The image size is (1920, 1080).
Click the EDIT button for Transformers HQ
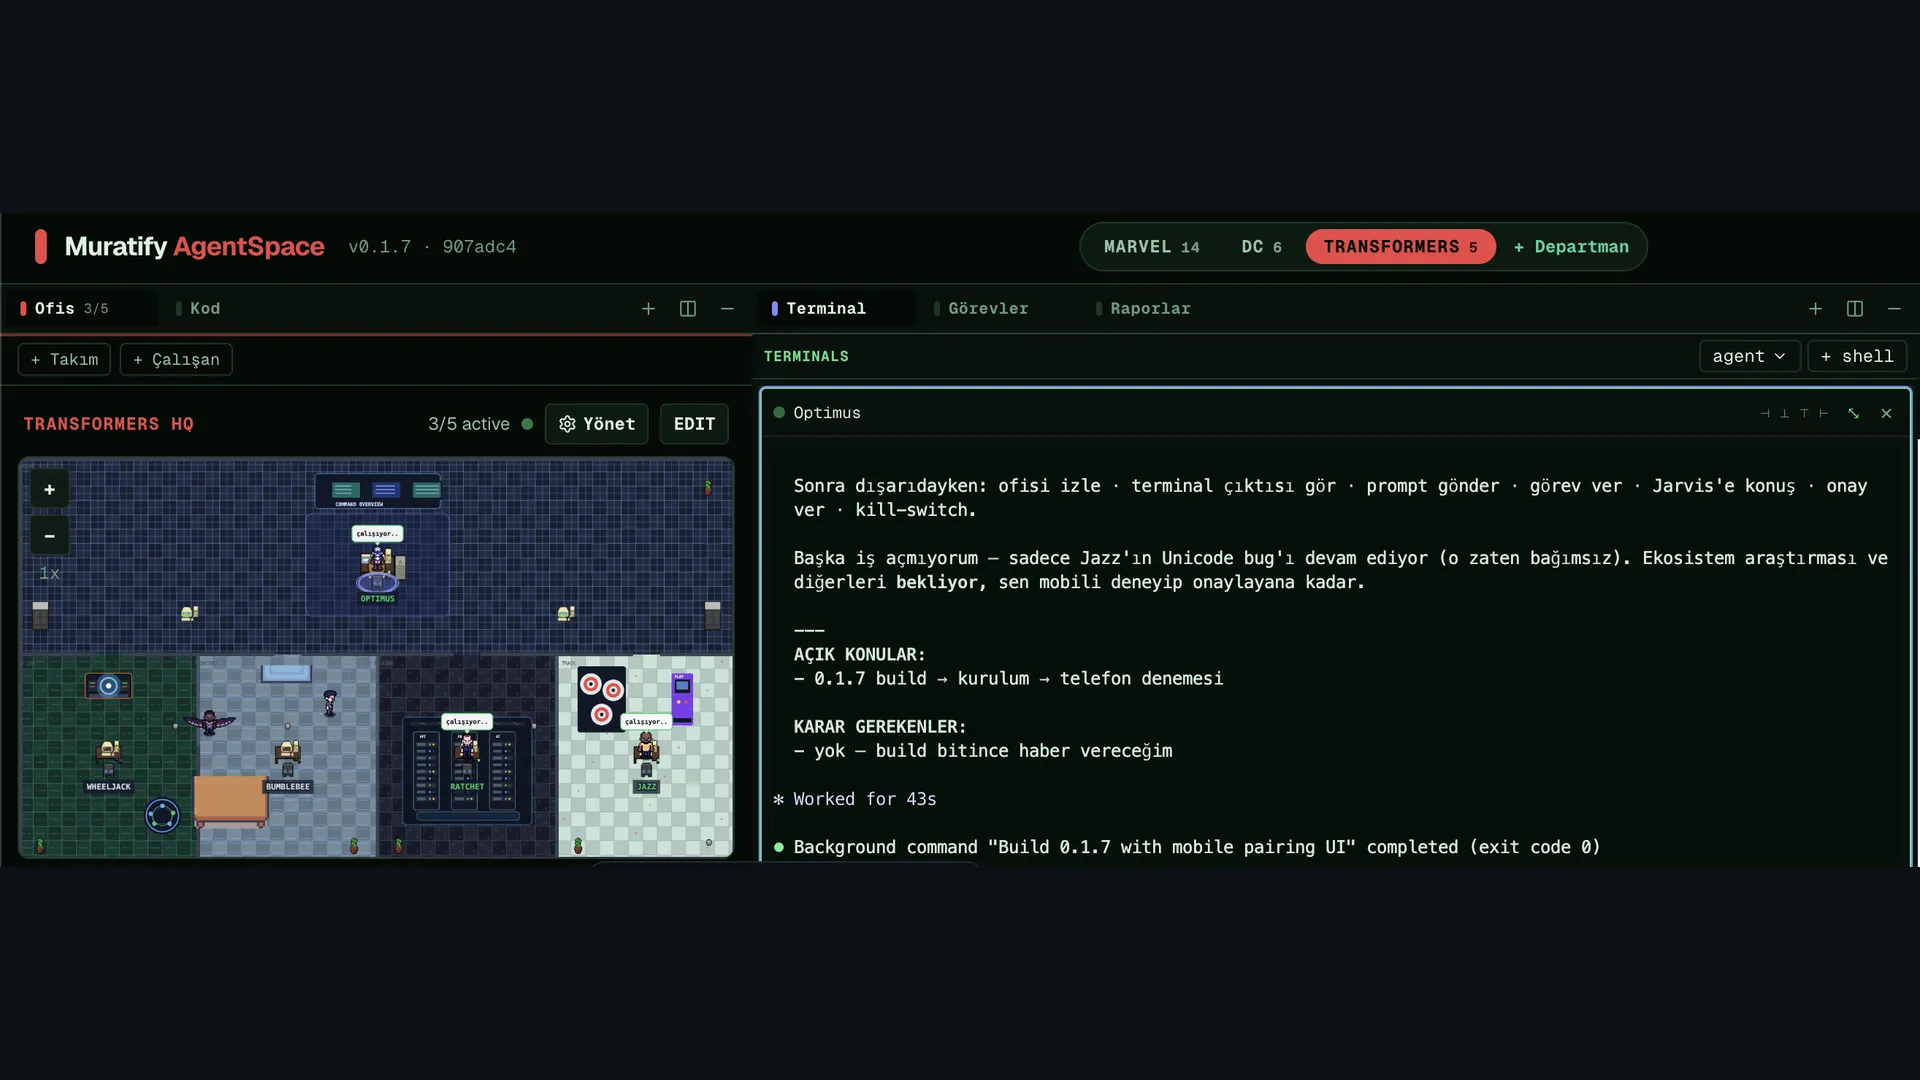tap(694, 424)
